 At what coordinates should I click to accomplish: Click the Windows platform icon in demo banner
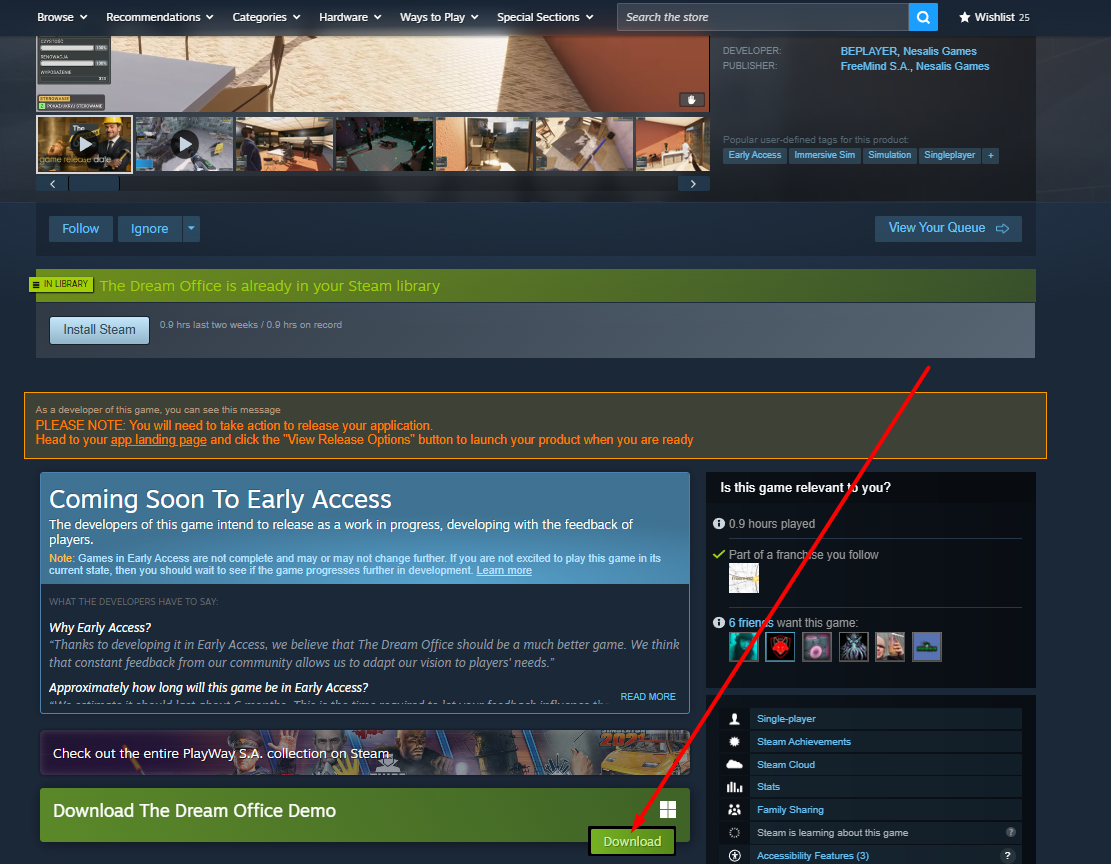667,809
